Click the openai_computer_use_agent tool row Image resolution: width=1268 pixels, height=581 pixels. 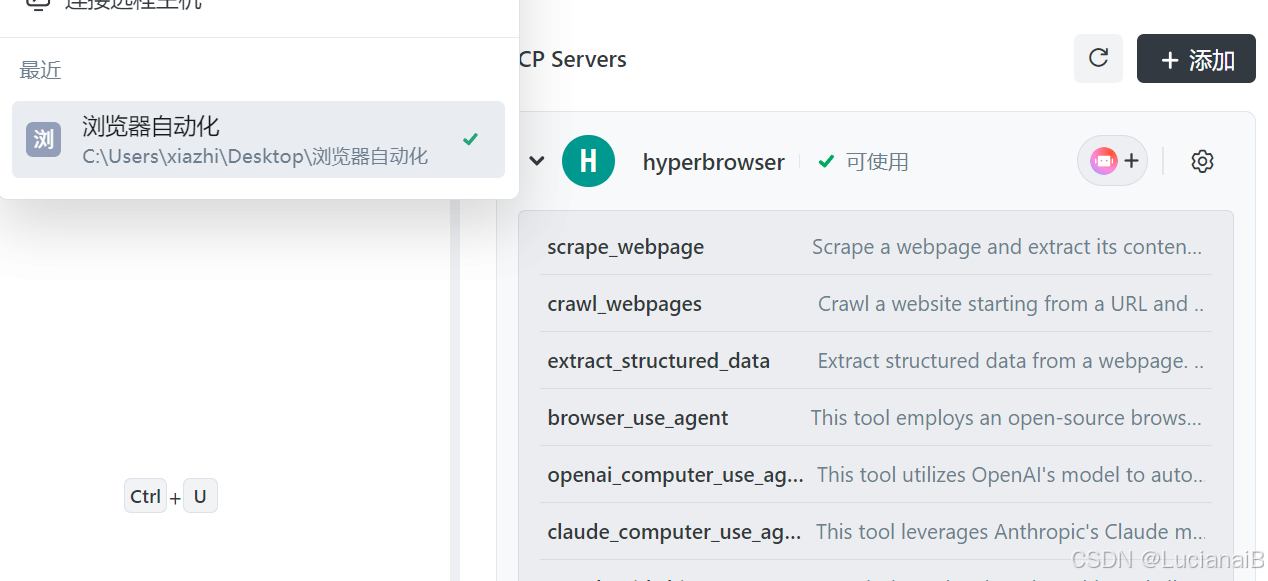pos(875,475)
